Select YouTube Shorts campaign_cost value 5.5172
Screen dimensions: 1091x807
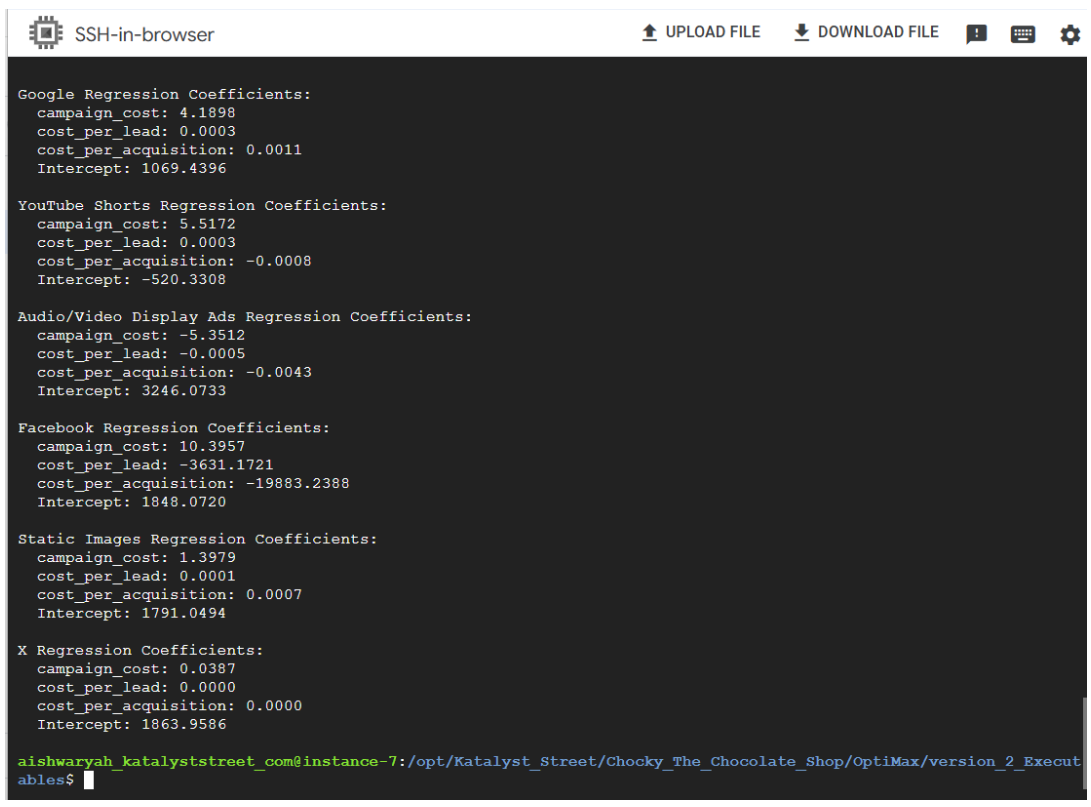click(207, 224)
